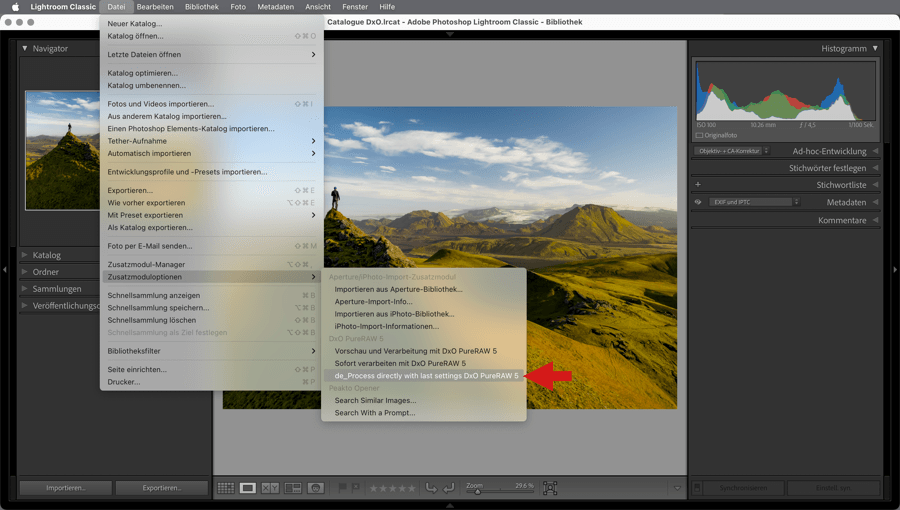Expand the Sammlungen panel
The image size is (900, 510).
(x=25, y=289)
